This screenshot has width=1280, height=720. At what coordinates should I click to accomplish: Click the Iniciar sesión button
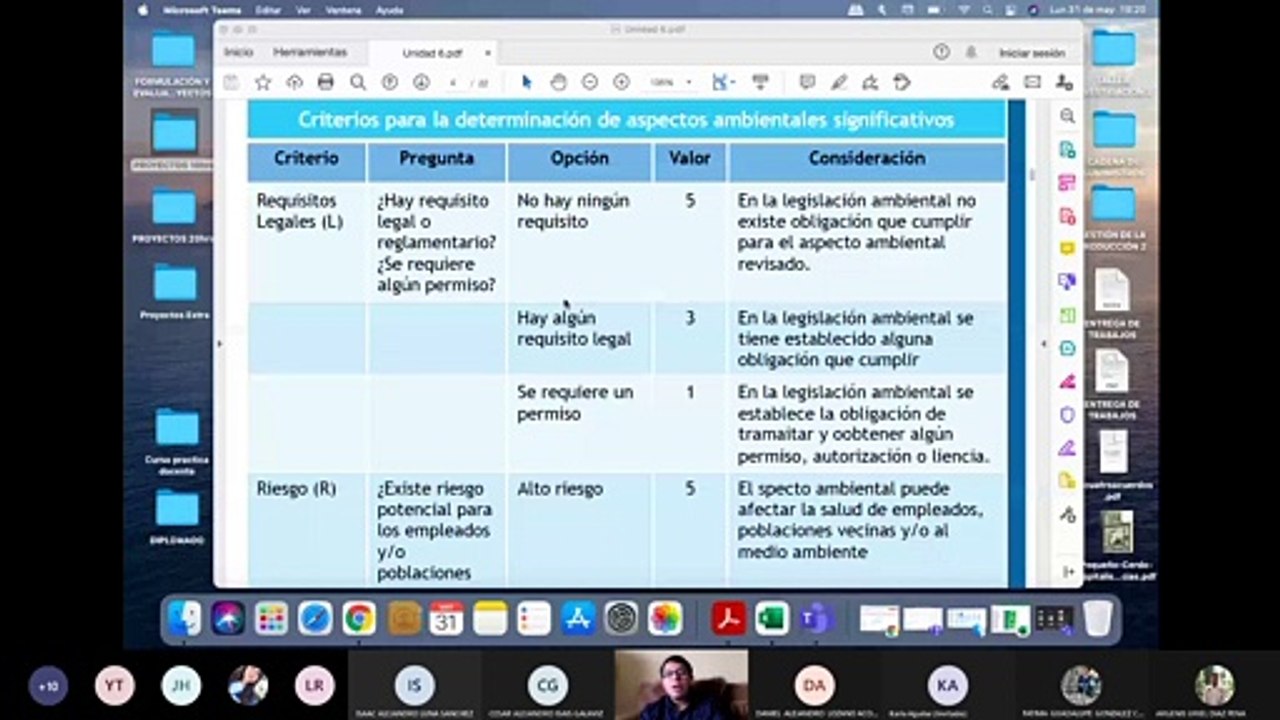coord(1032,53)
